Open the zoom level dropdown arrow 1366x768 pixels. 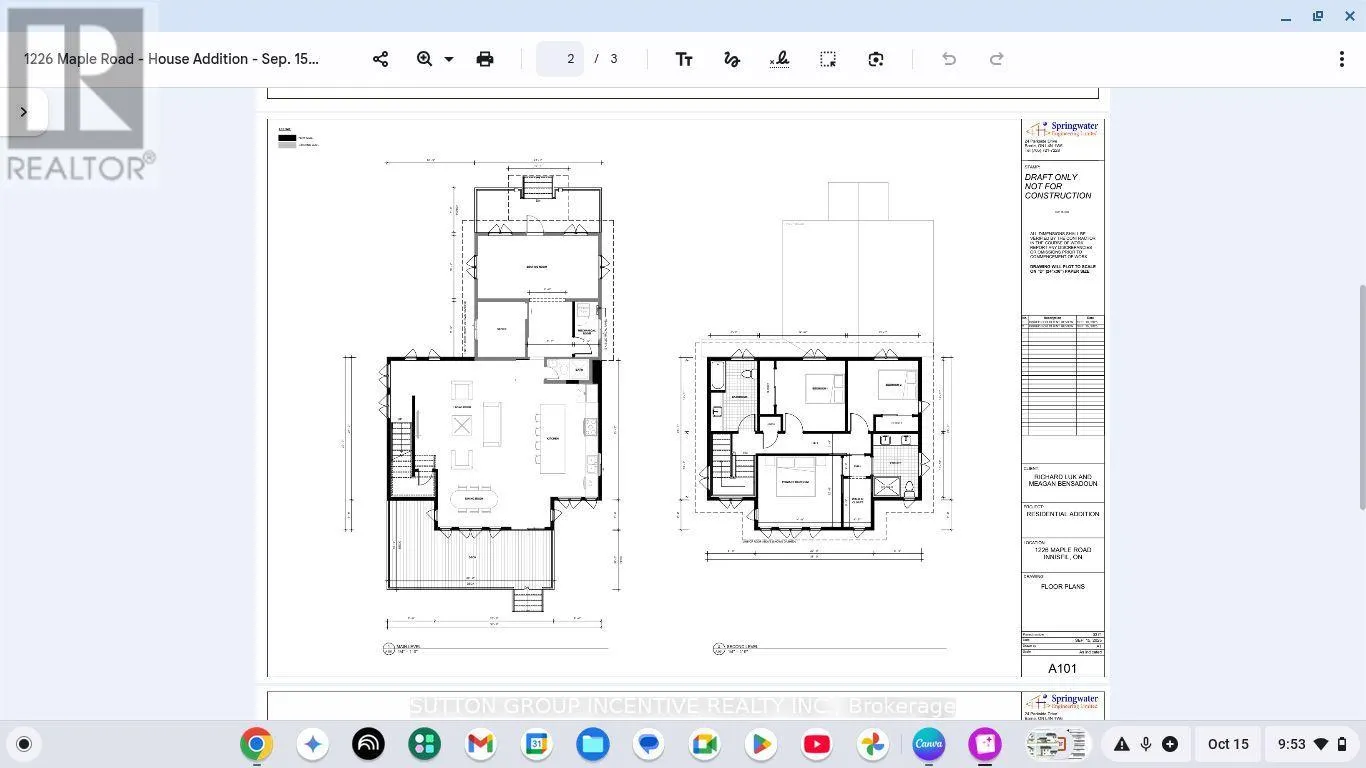pyautogui.click(x=449, y=59)
